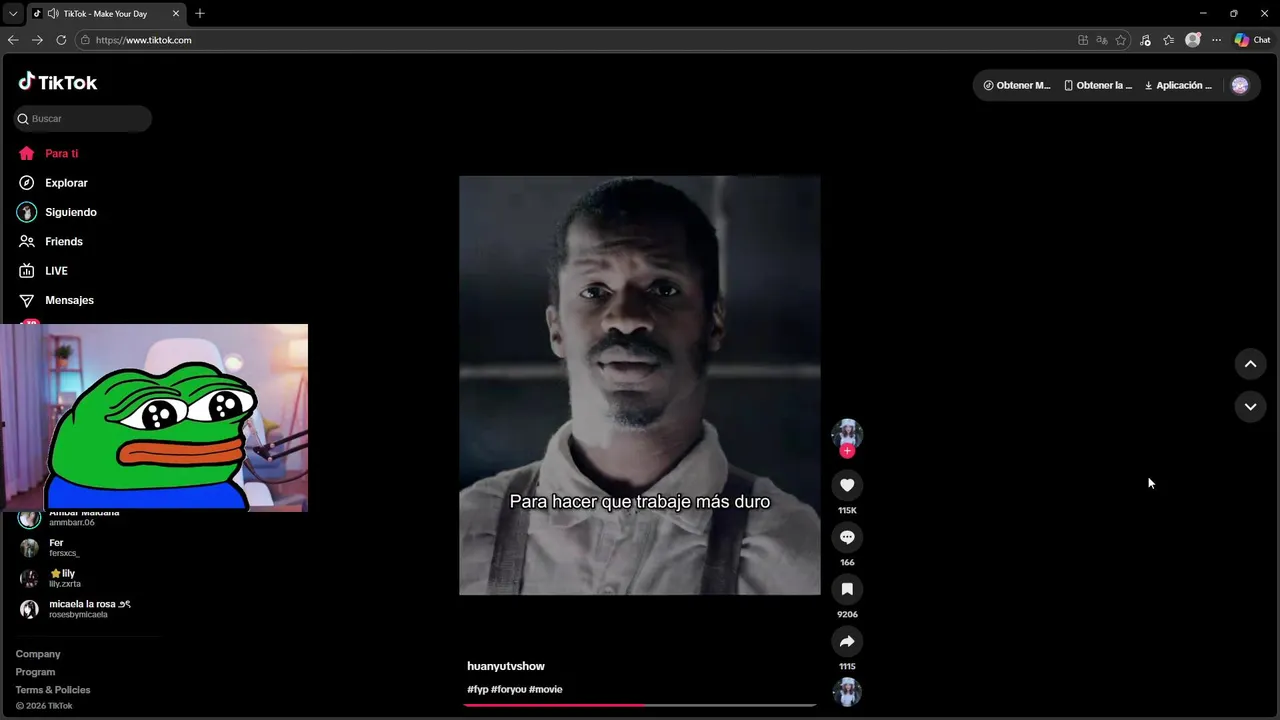
Task: Open creator avatar above the like button
Action: point(847,433)
